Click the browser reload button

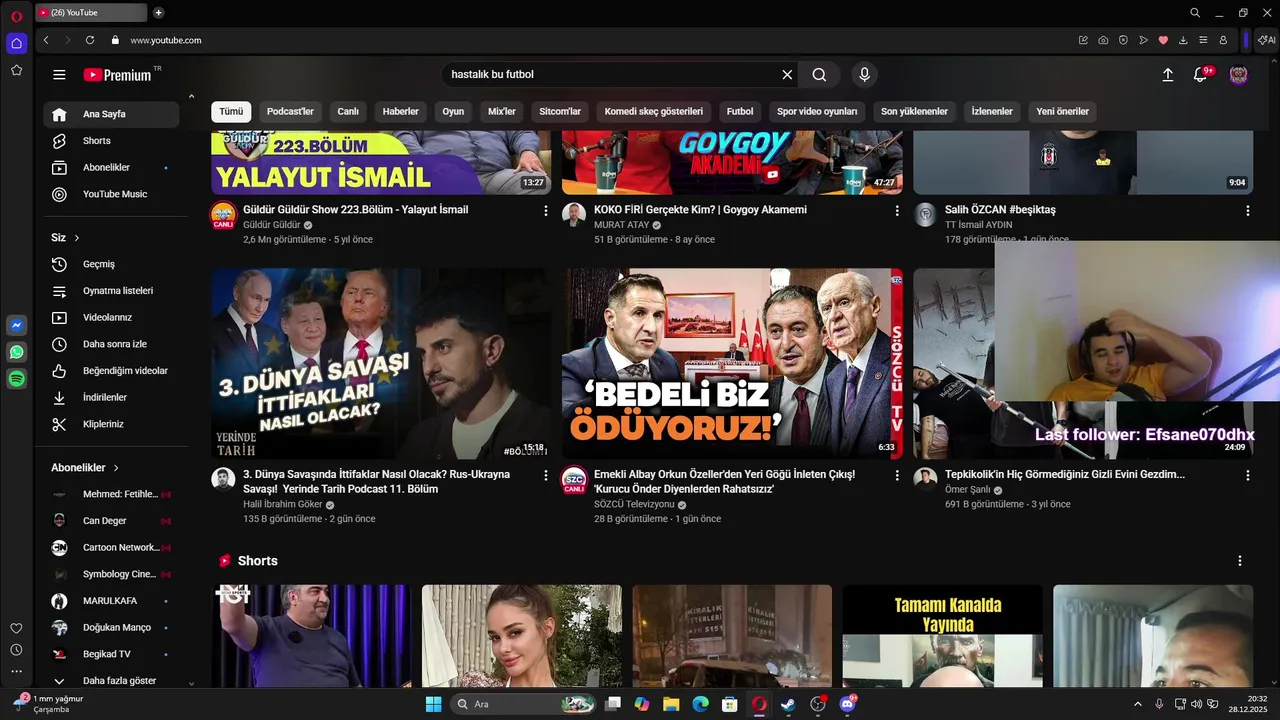pos(90,40)
